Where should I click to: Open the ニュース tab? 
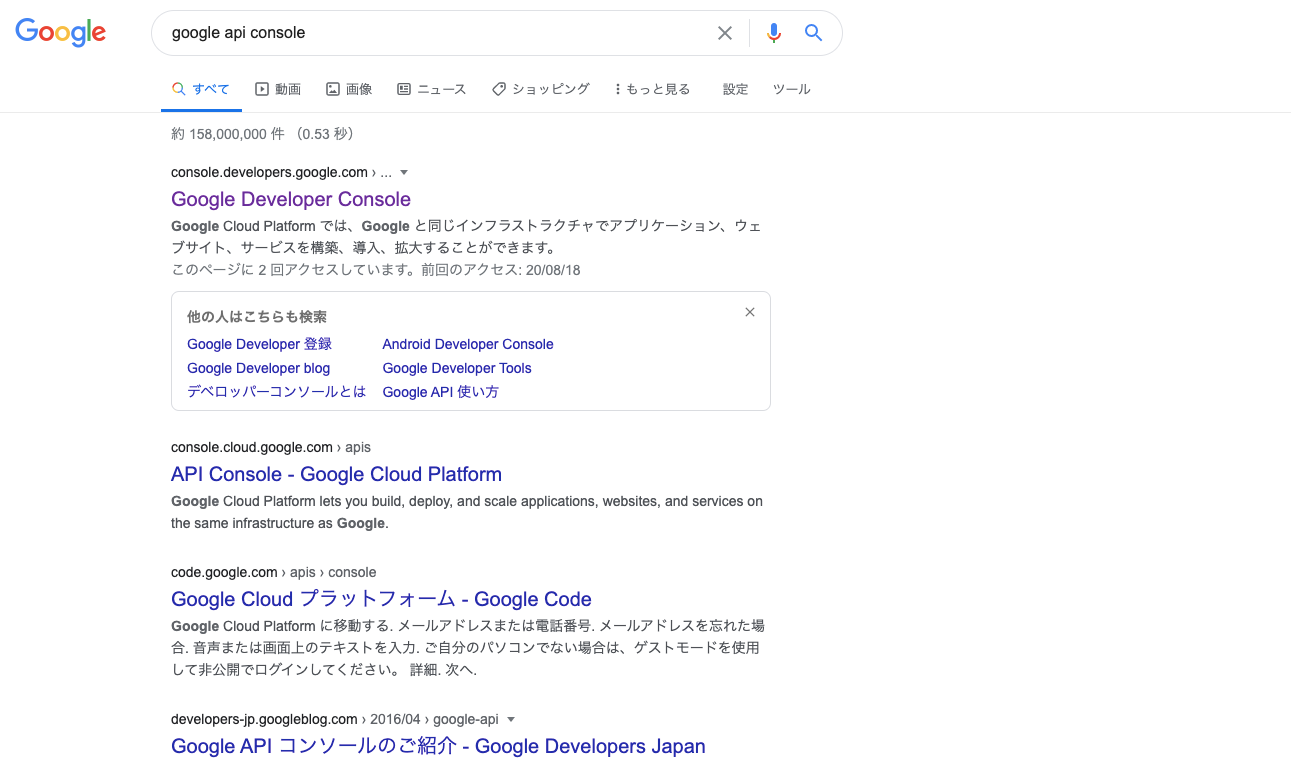tap(431, 89)
